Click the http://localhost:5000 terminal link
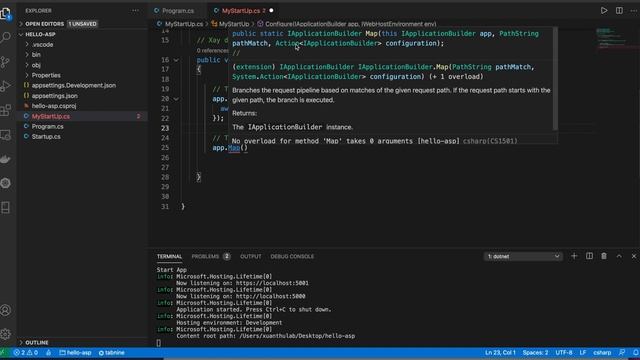 (271, 296)
